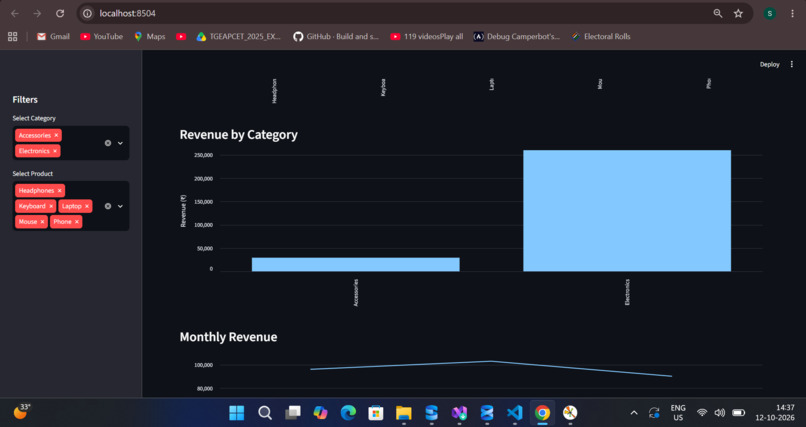The image size is (806, 427).
Task: Remove the Electronics category tag
Action: click(x=54, y=151)
